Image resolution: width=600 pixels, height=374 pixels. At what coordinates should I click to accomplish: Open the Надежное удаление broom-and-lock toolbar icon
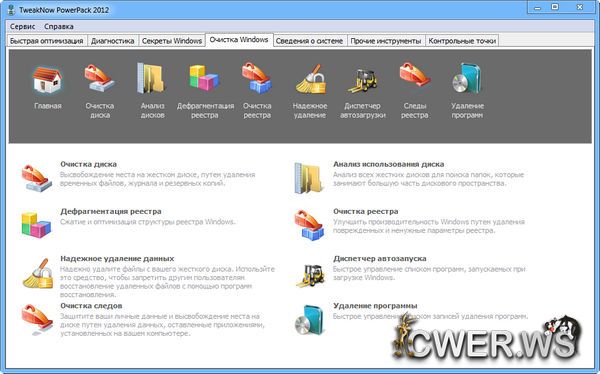[310, 79]
